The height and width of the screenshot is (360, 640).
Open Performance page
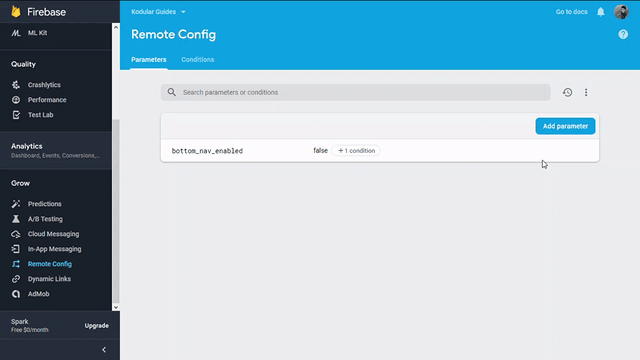pyautogui.click(x=47, y=100)
